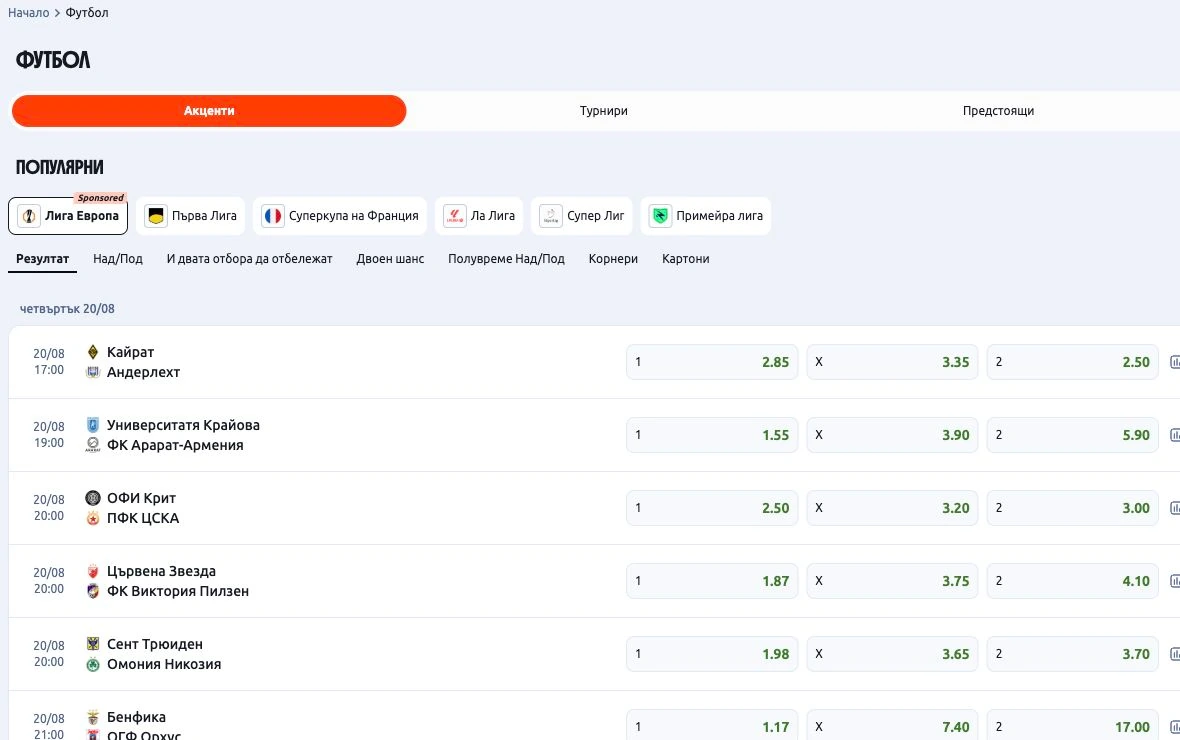
Task: Click the Футбол breadcrumb
Action: [87, 13]
